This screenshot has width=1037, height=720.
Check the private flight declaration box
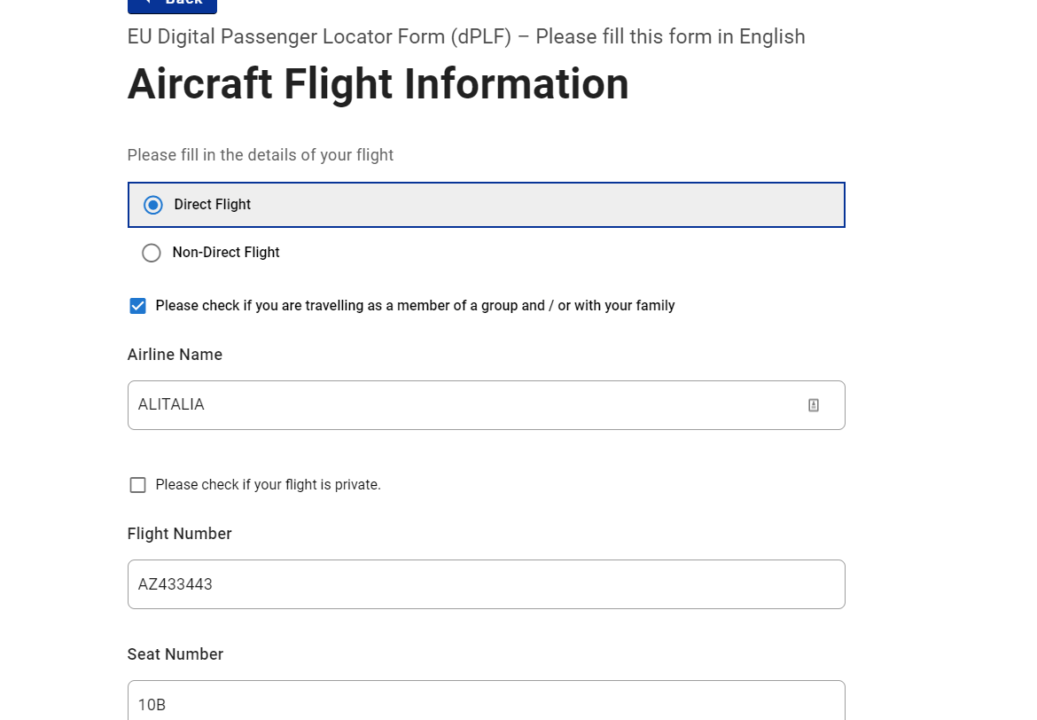pos(137,484)
